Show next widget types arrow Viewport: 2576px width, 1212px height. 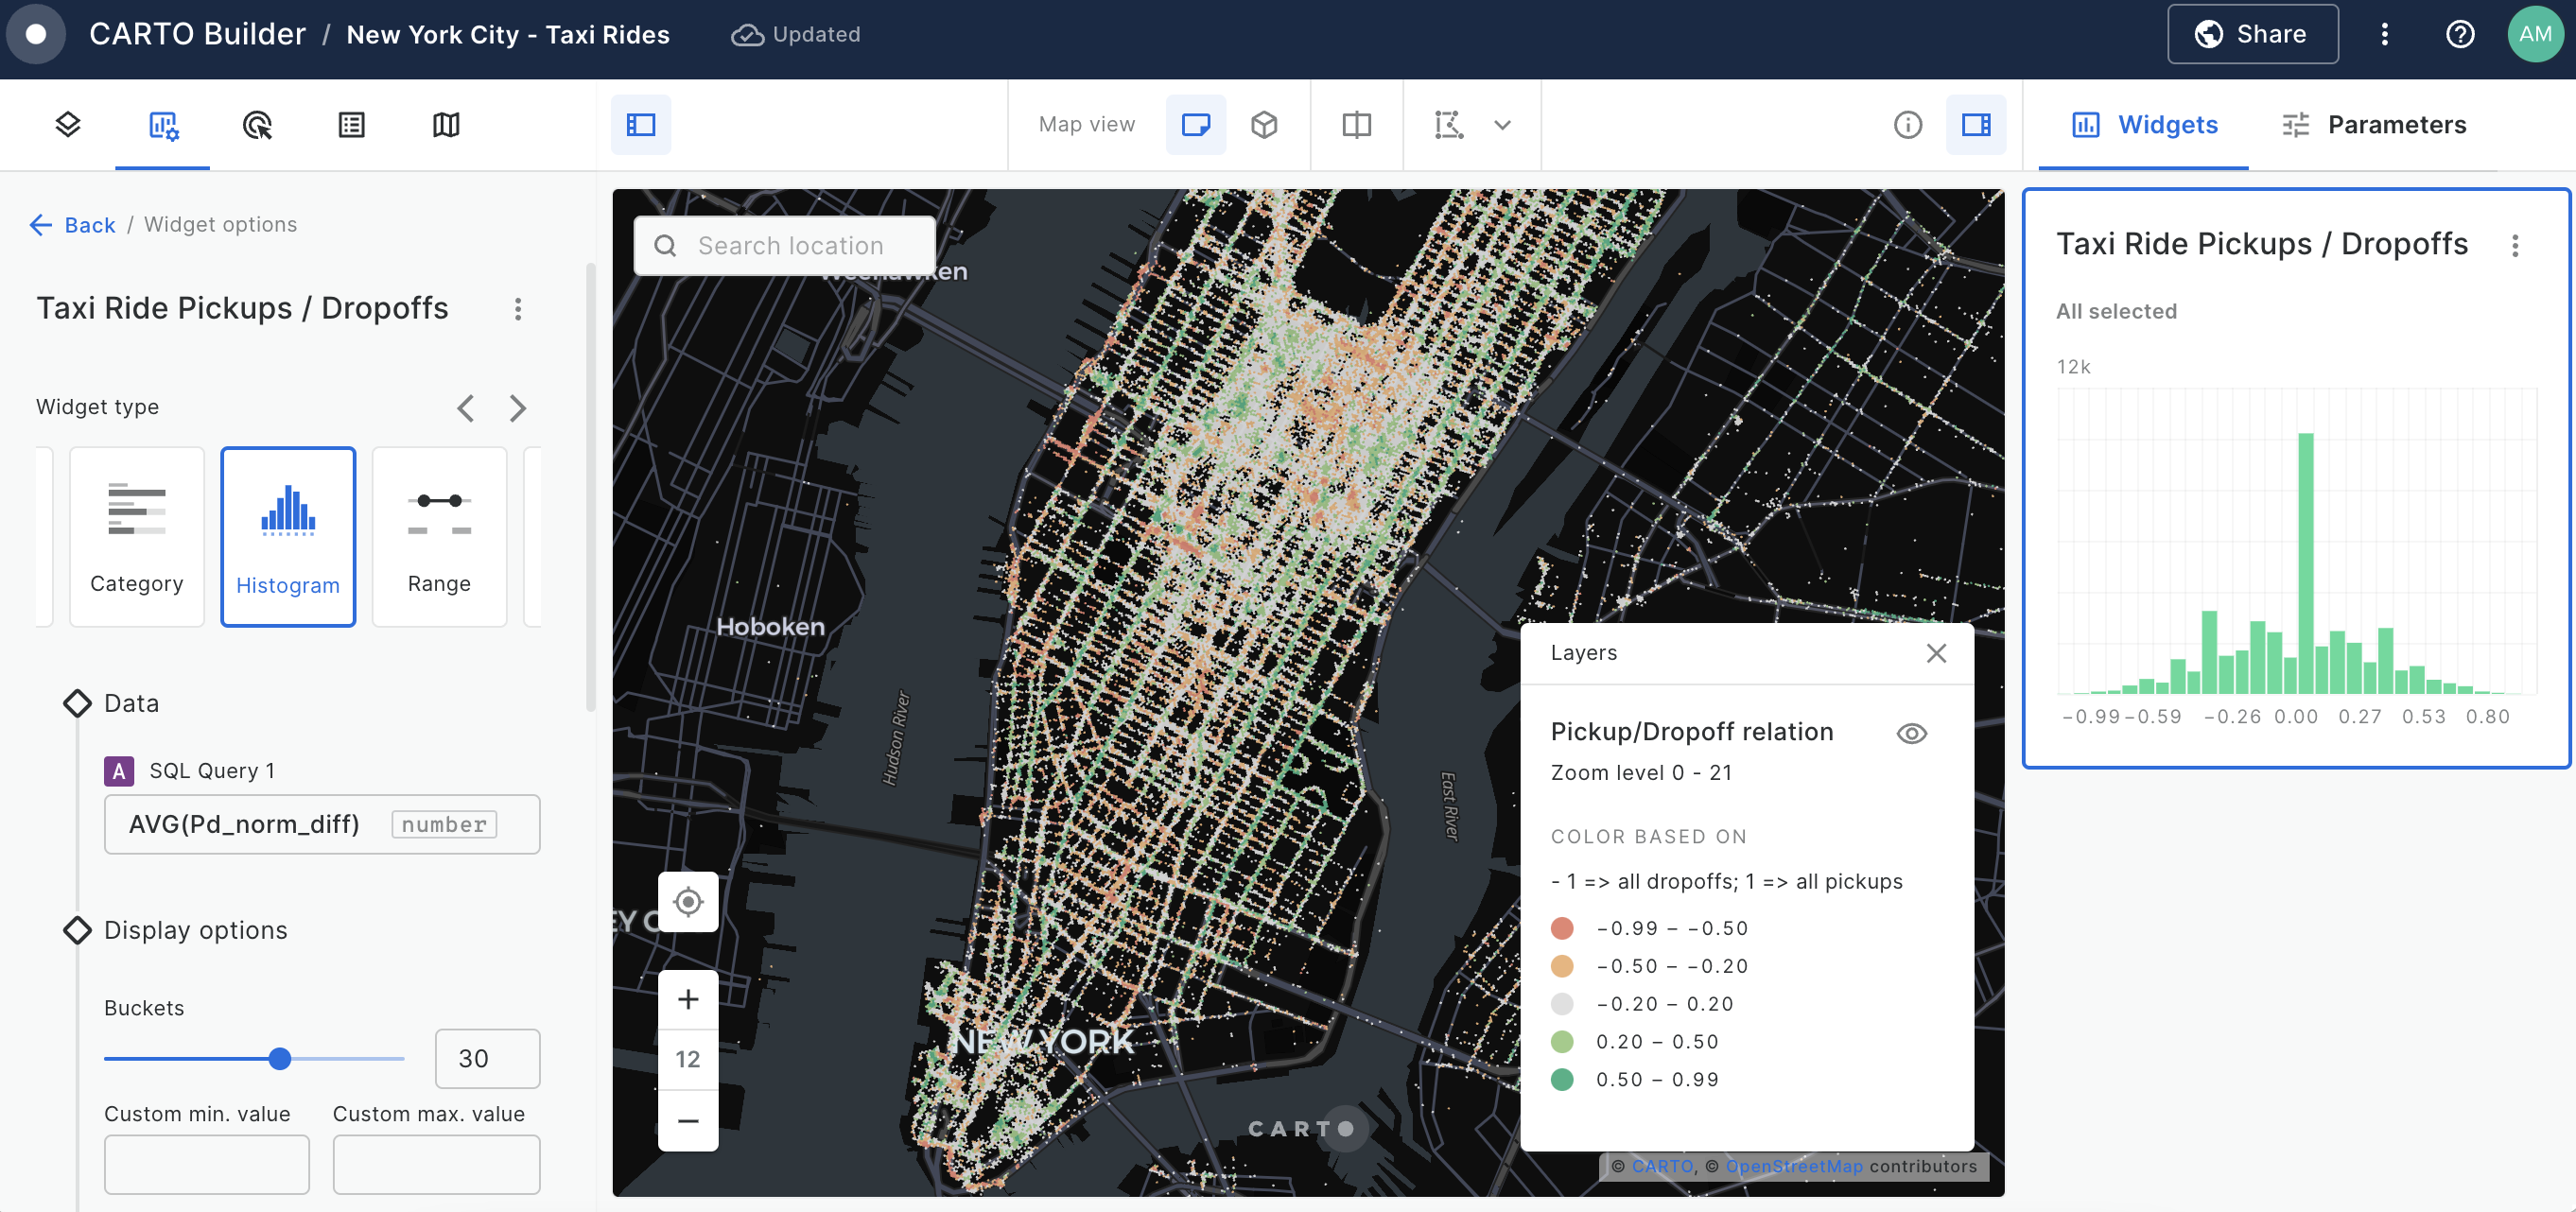click(517, 408)
